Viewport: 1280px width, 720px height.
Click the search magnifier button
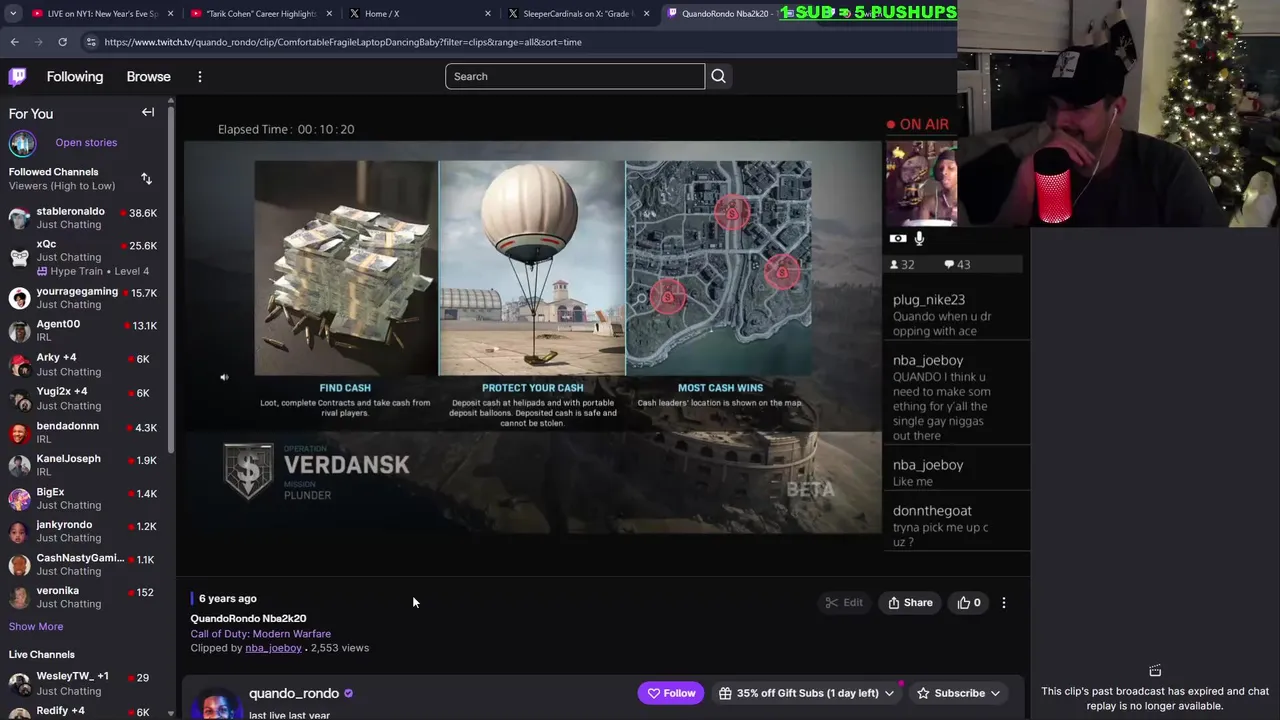[718, 76]
